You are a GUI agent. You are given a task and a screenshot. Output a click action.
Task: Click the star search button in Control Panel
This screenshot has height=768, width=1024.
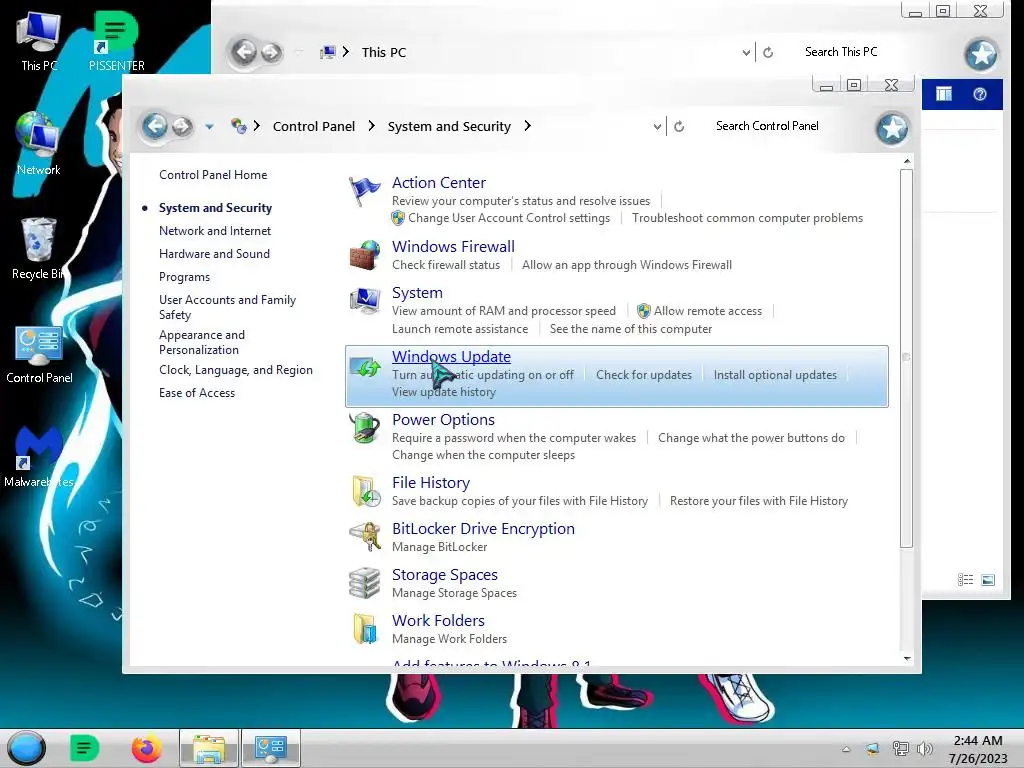[892, 127]
